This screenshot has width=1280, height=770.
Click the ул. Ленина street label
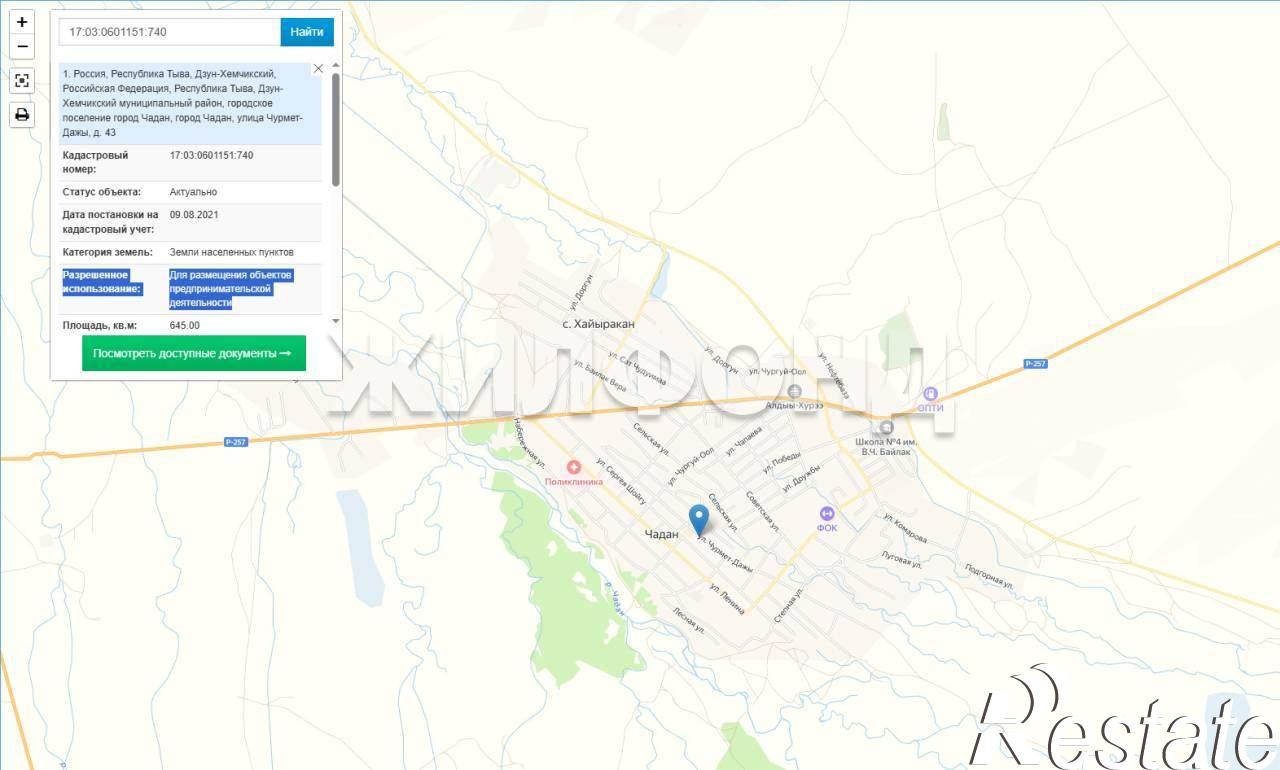click(x=727, y=598)
